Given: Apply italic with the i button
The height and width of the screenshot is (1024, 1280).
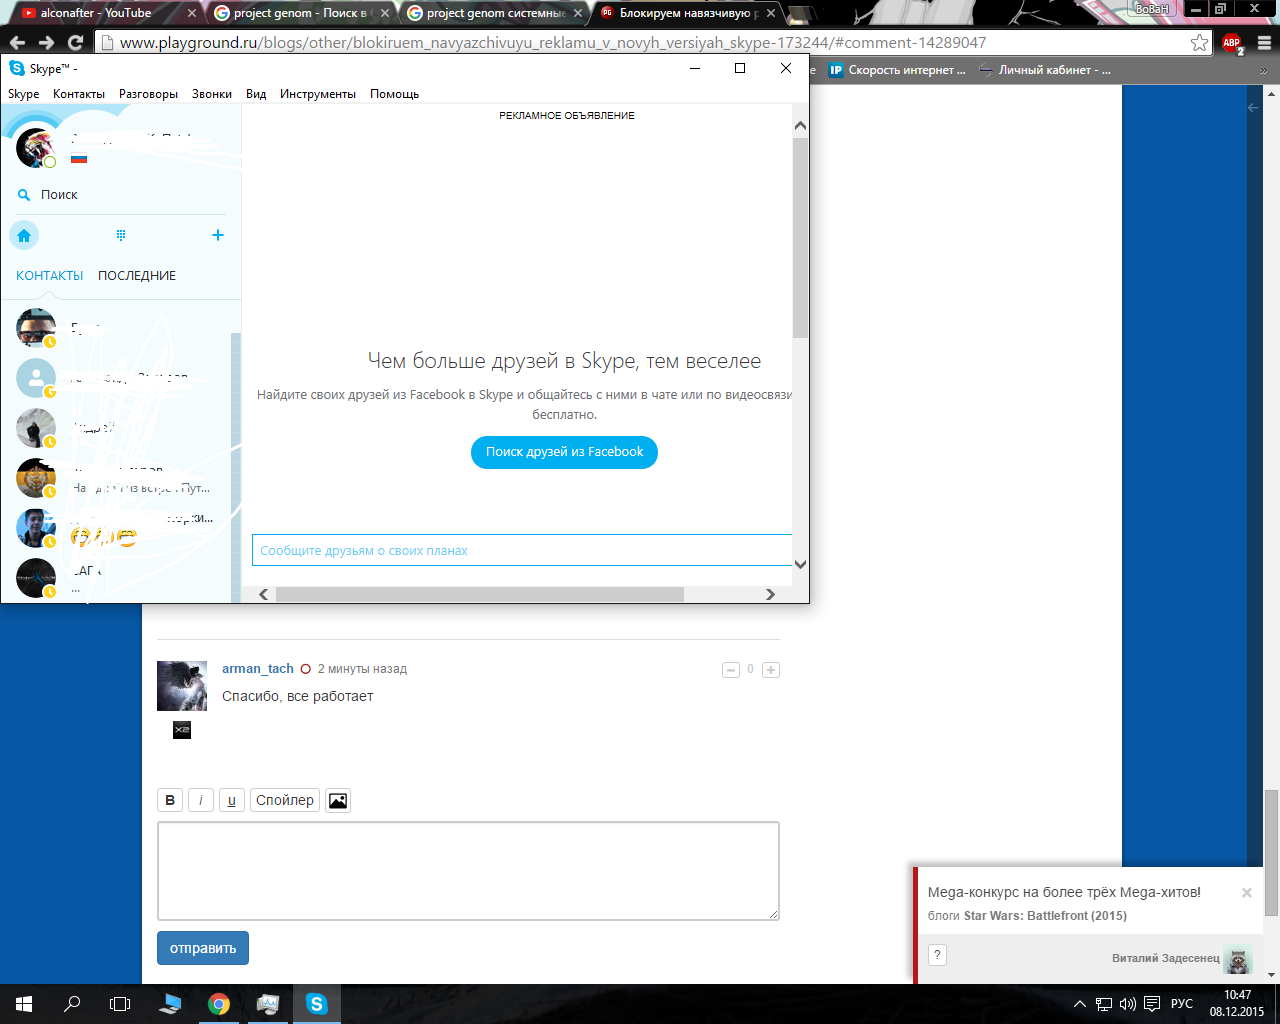Looking at the screenshot, I should point(201,800).
